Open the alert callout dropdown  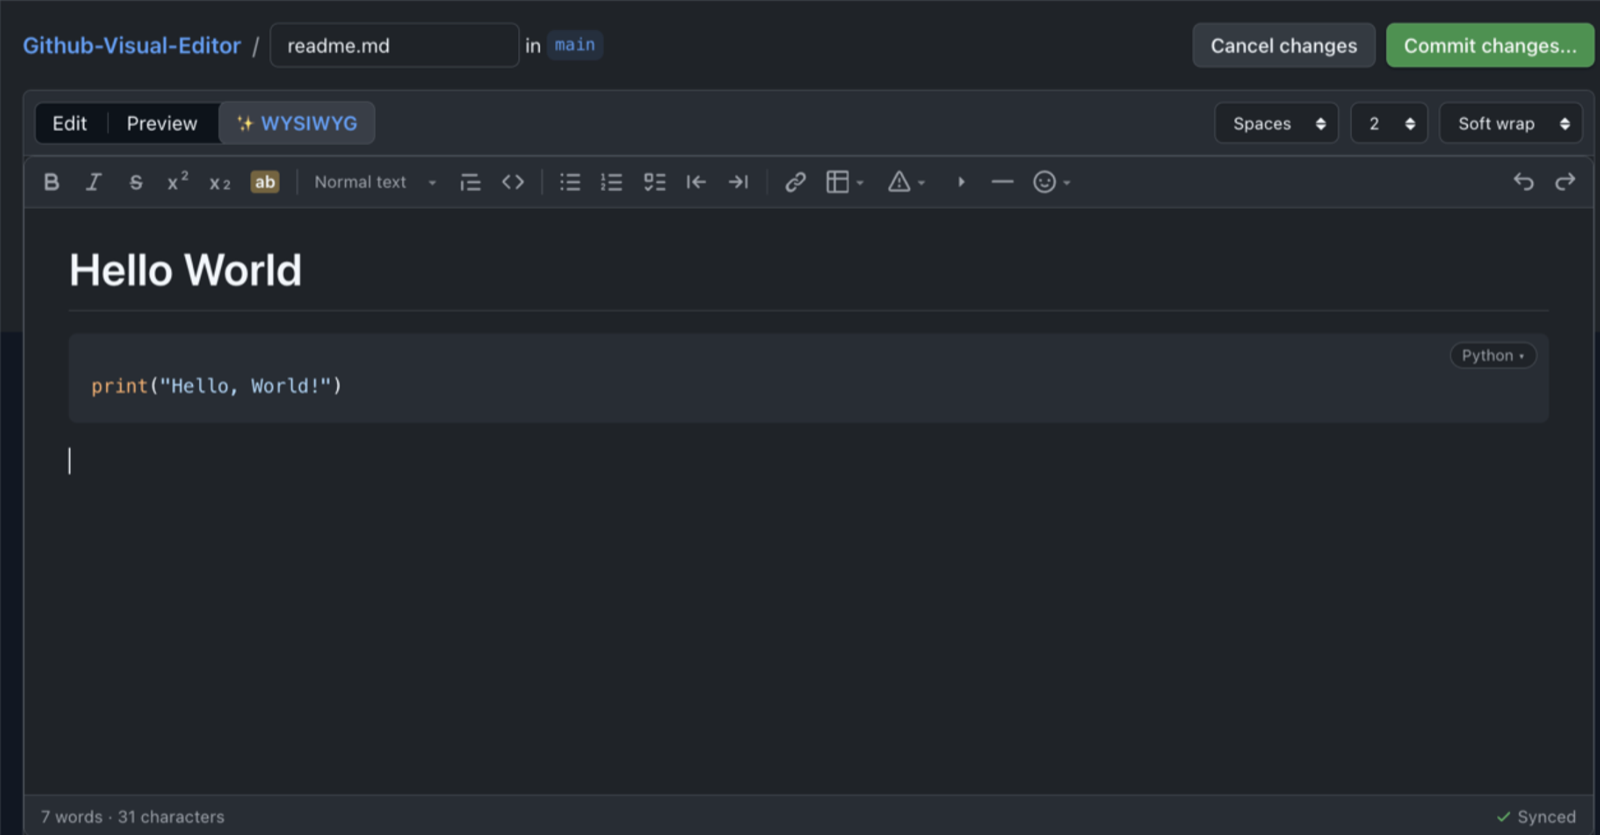click(907, 182)
